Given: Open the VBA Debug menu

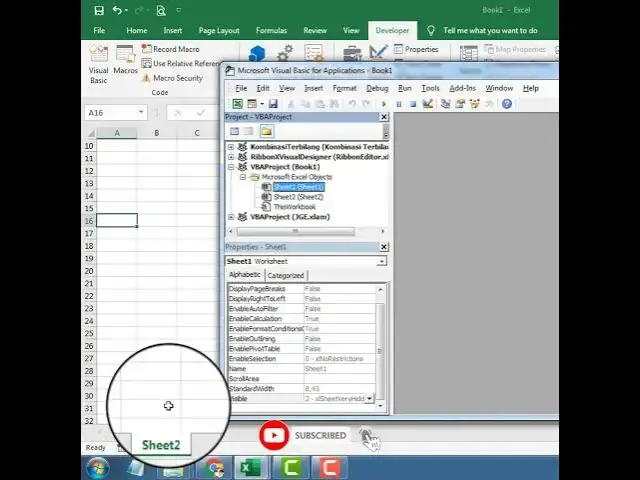Looking at the screenshot, I should (377, 88).
